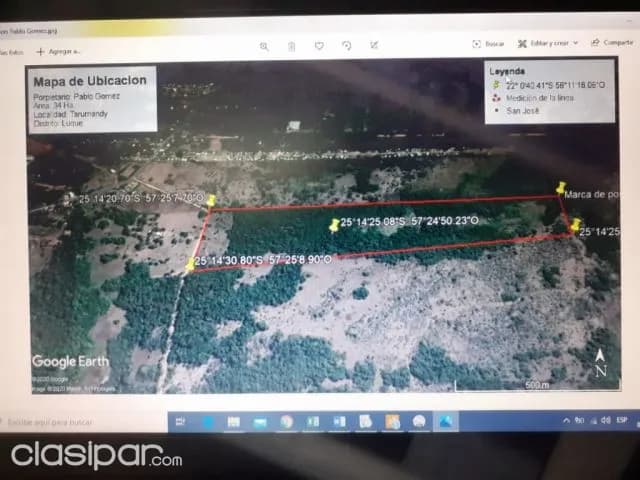This screenshot has height=480, width=640.
Task: Click the Compartir share button
Action: (x=612, y=42)
